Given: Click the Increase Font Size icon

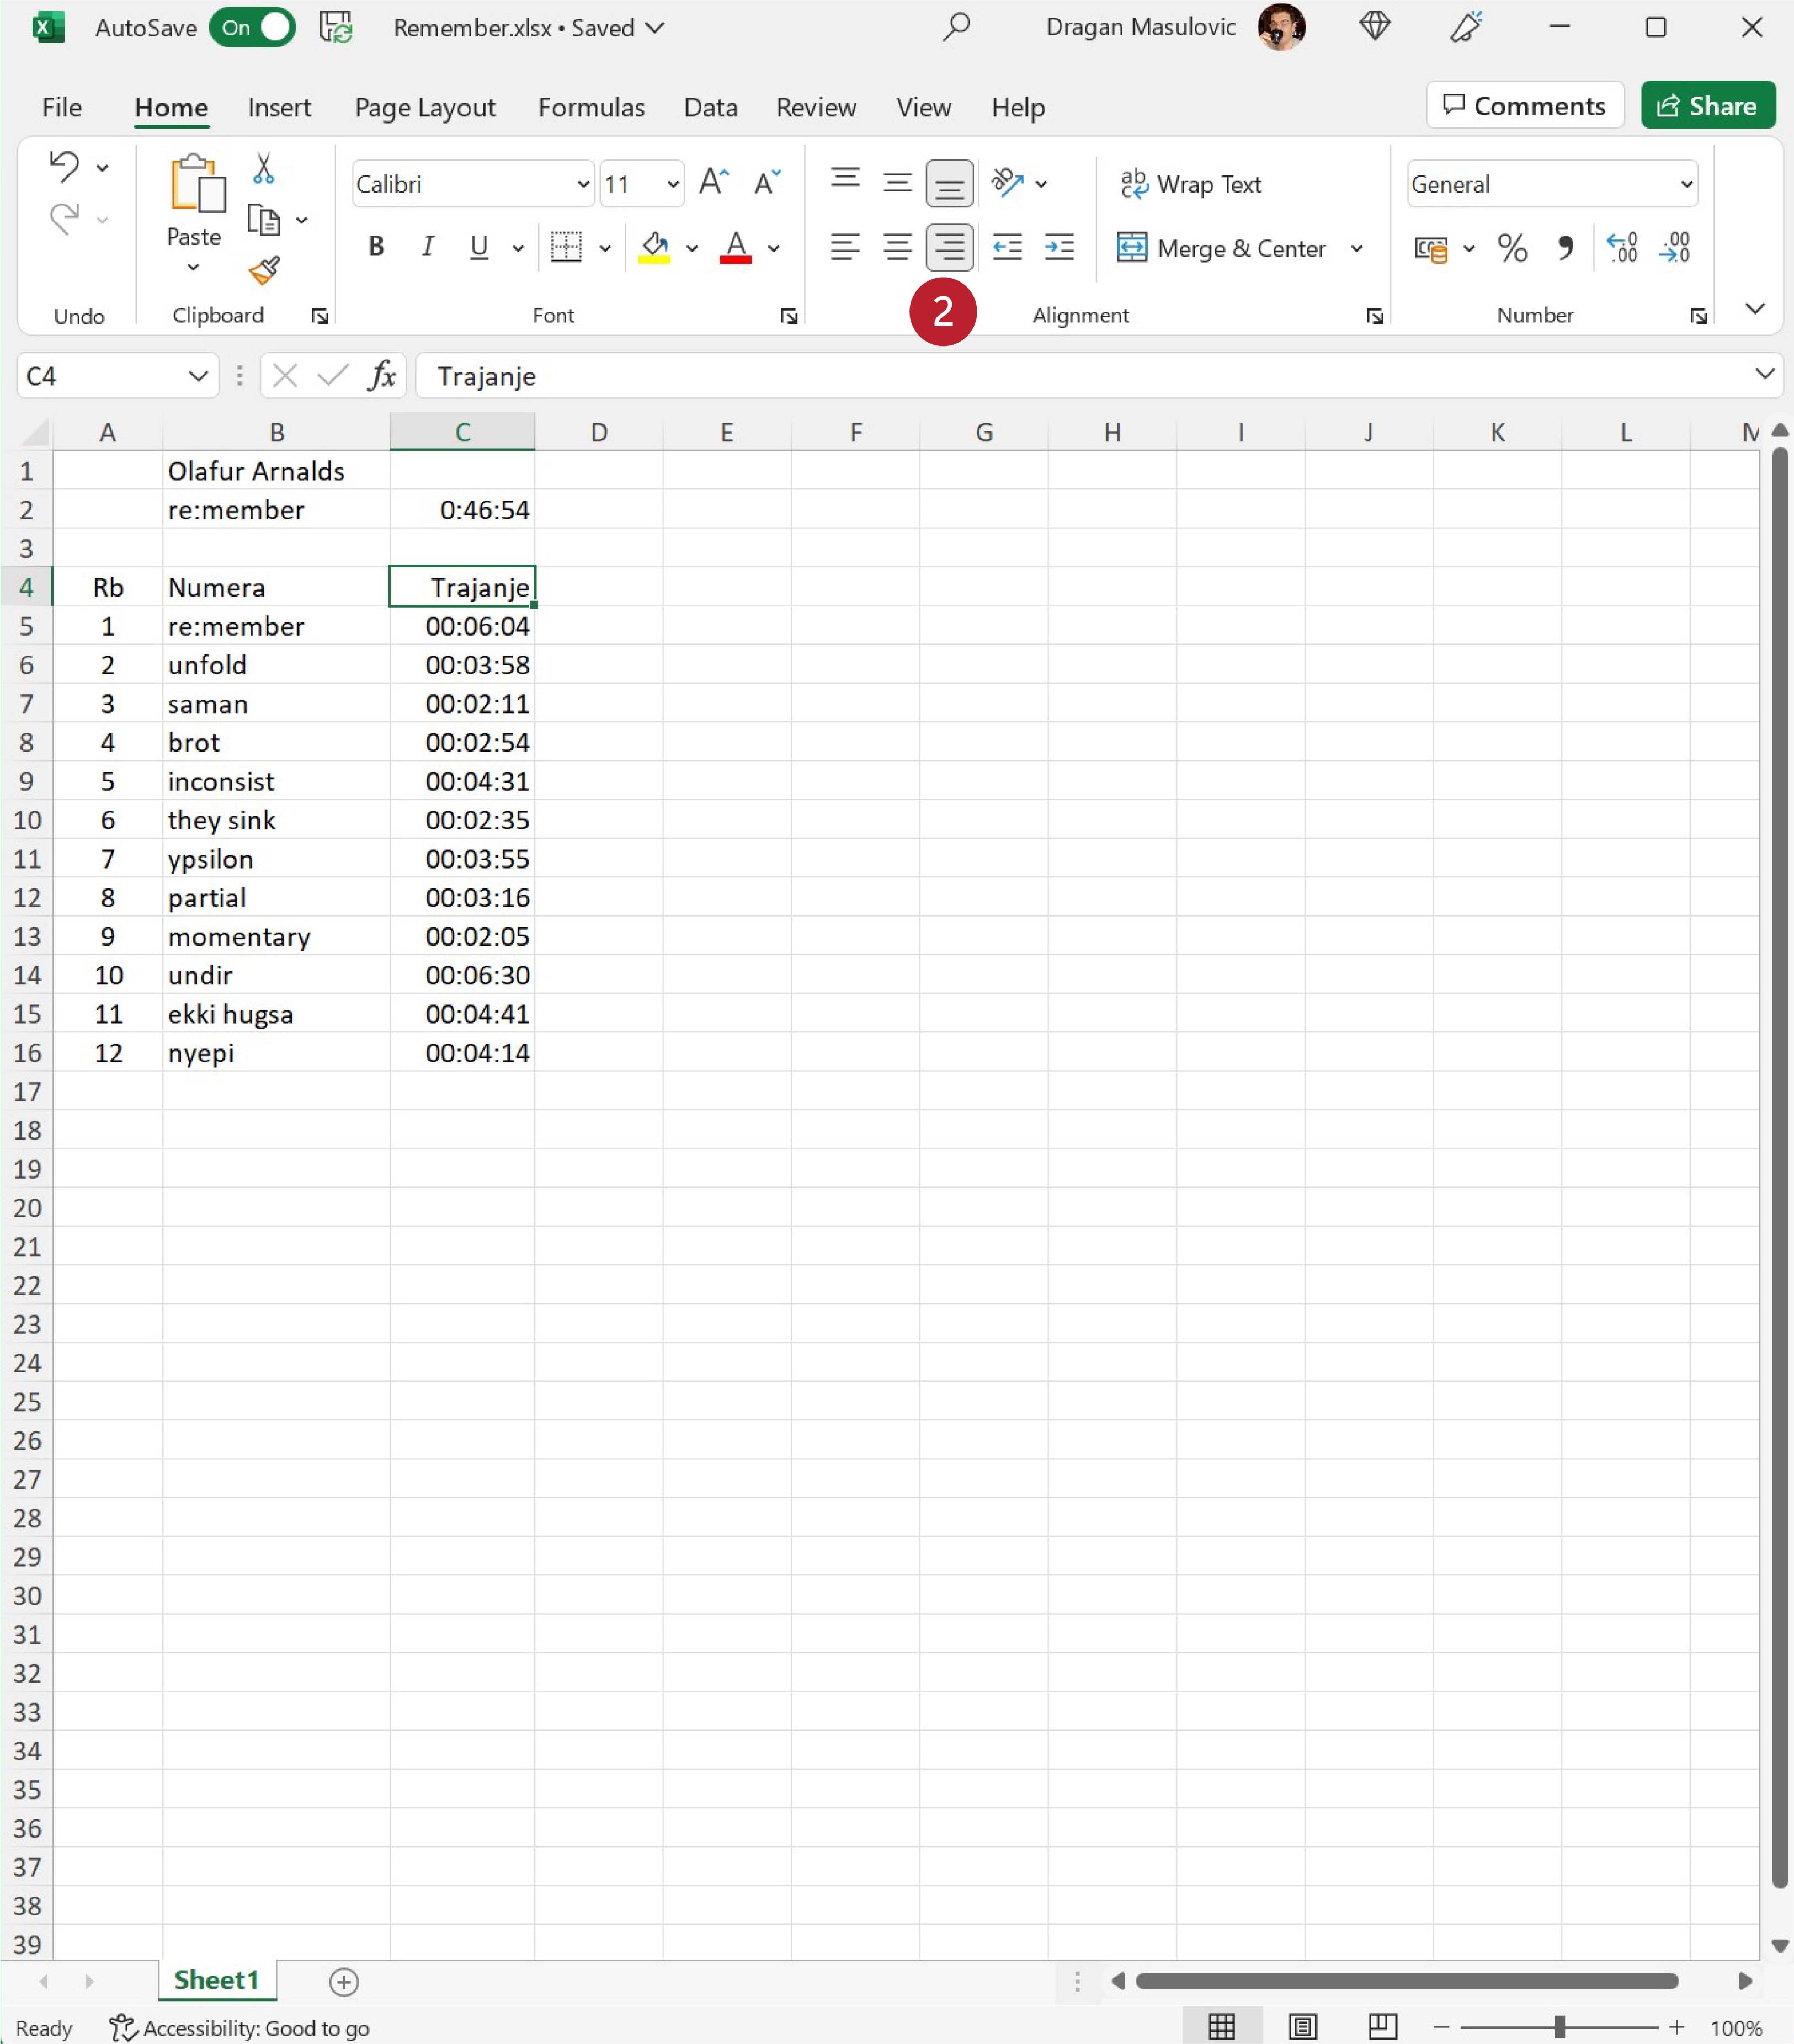Looking at the screenshot, I should pos(714,183).
